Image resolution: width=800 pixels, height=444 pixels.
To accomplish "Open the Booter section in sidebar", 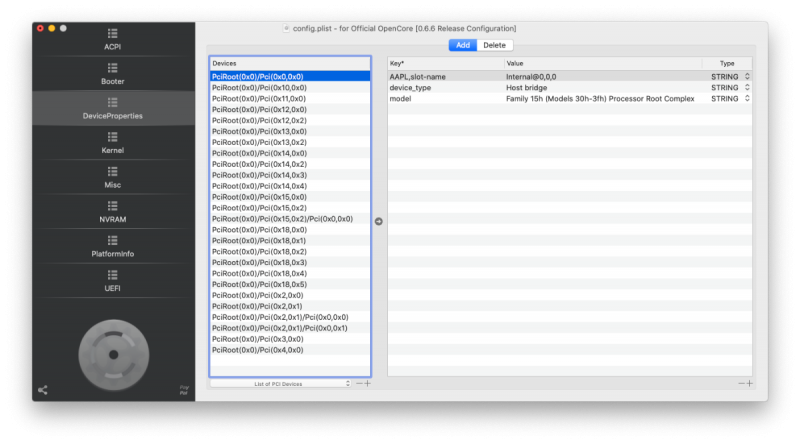I will pos(113,74).
